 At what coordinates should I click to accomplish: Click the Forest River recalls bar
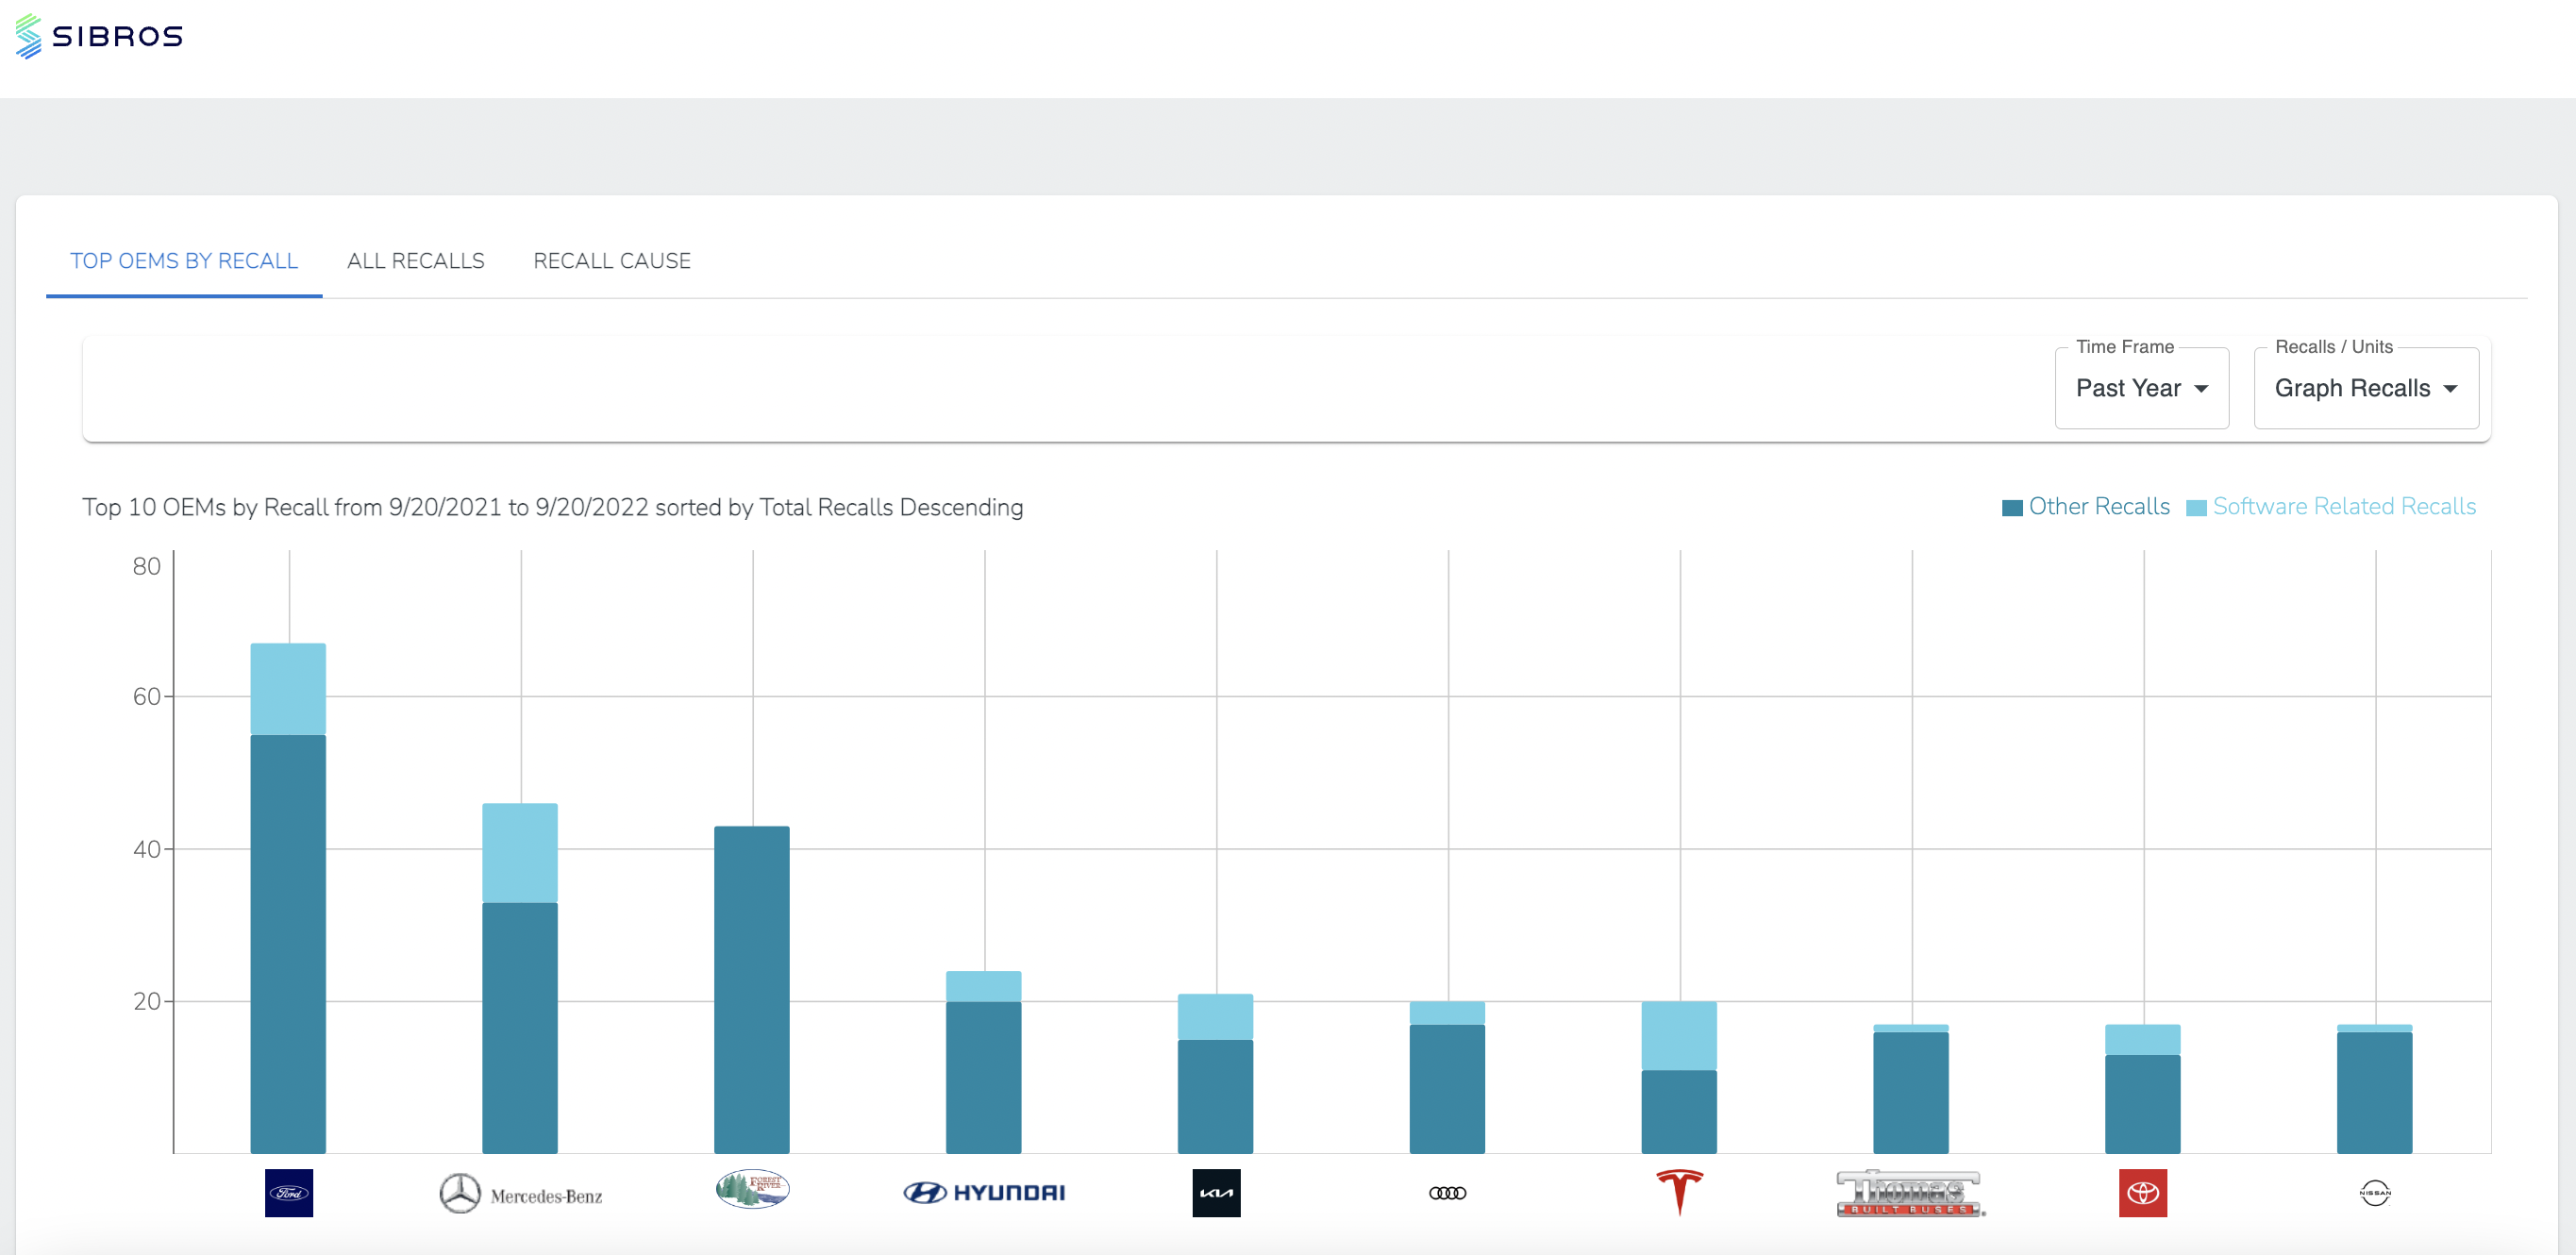(752, 990)
